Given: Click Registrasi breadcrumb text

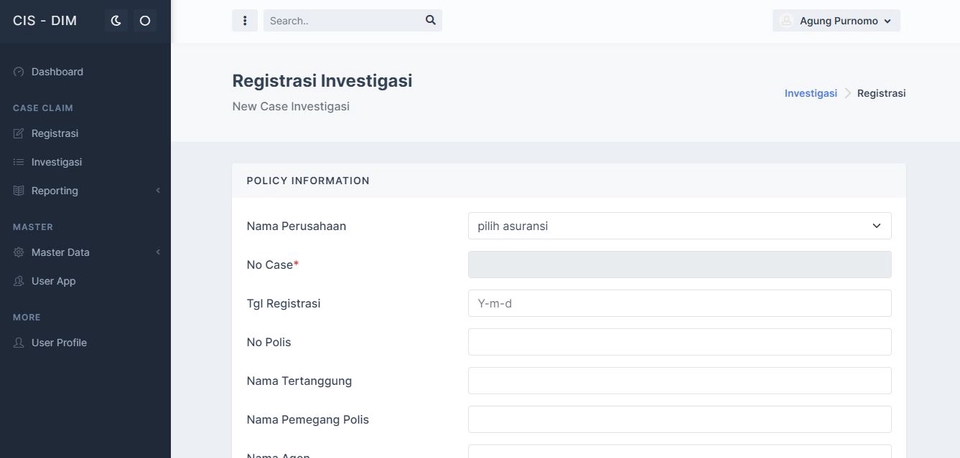Looking at the screenshot, I should [881, 93].
